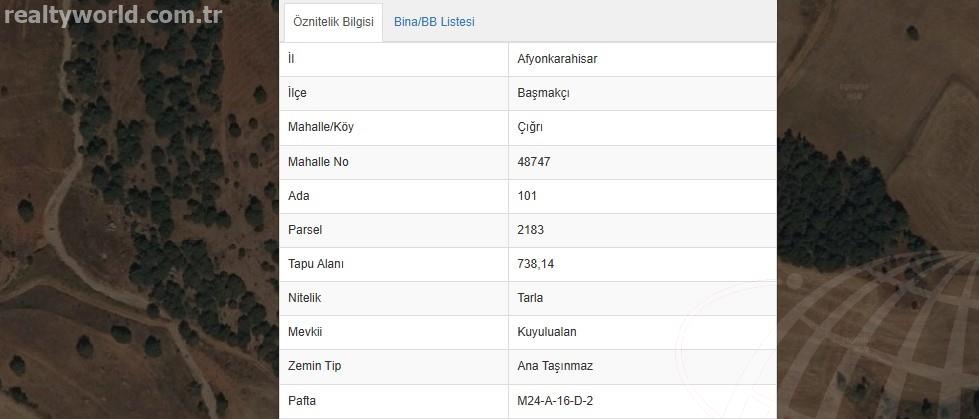Click the Ada value 101
The height and width of the screenshot is (419, 979).
coord(527,195)
